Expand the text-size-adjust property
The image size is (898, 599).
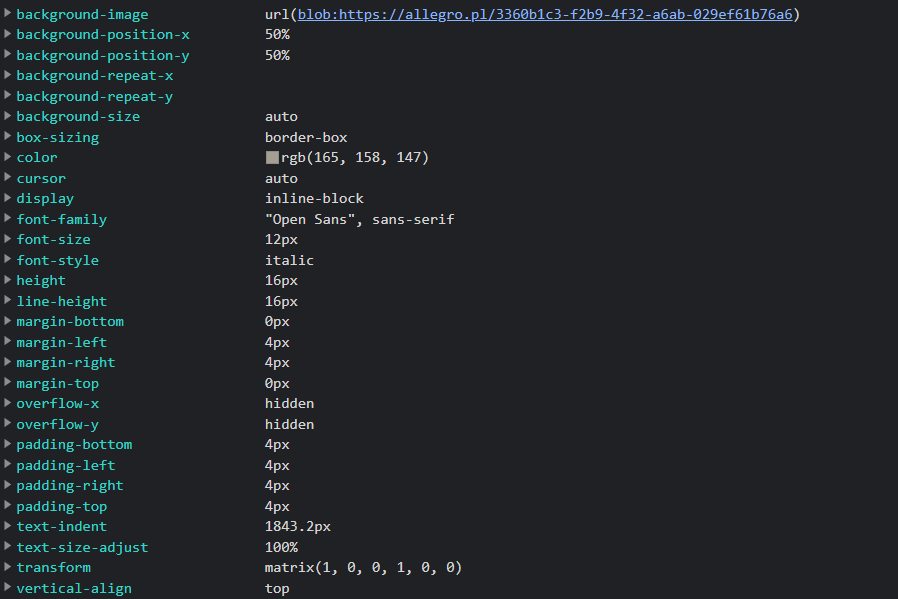[7, 547]
